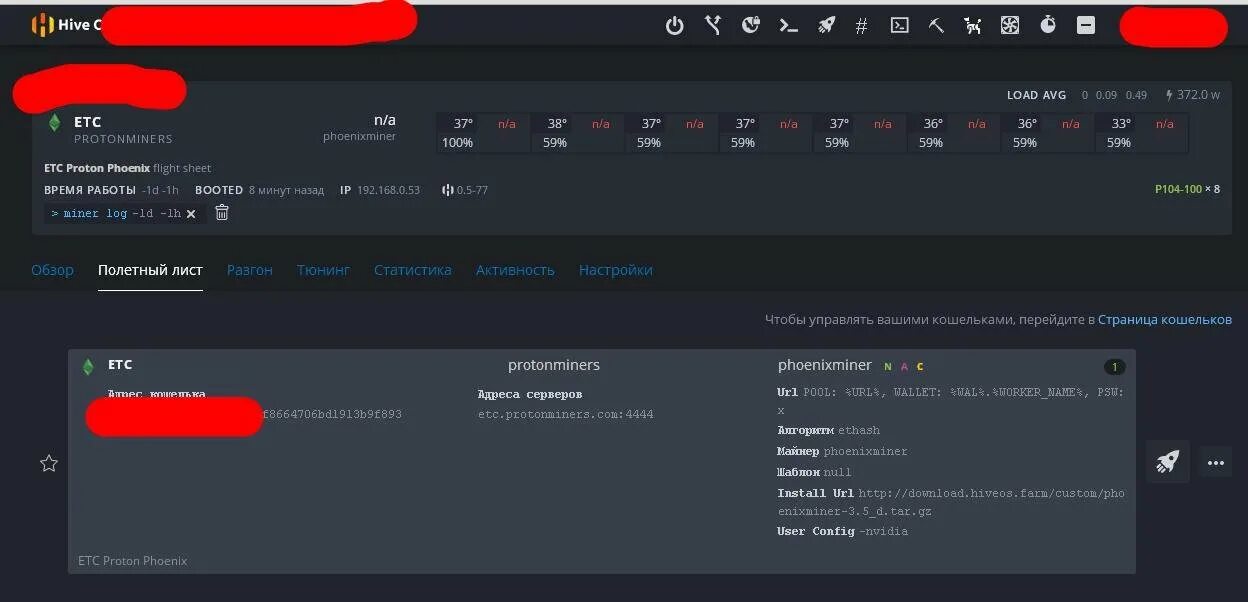The image size is (1248, 602).
Task: Select the Полетный лист tab
Action: 150,270
